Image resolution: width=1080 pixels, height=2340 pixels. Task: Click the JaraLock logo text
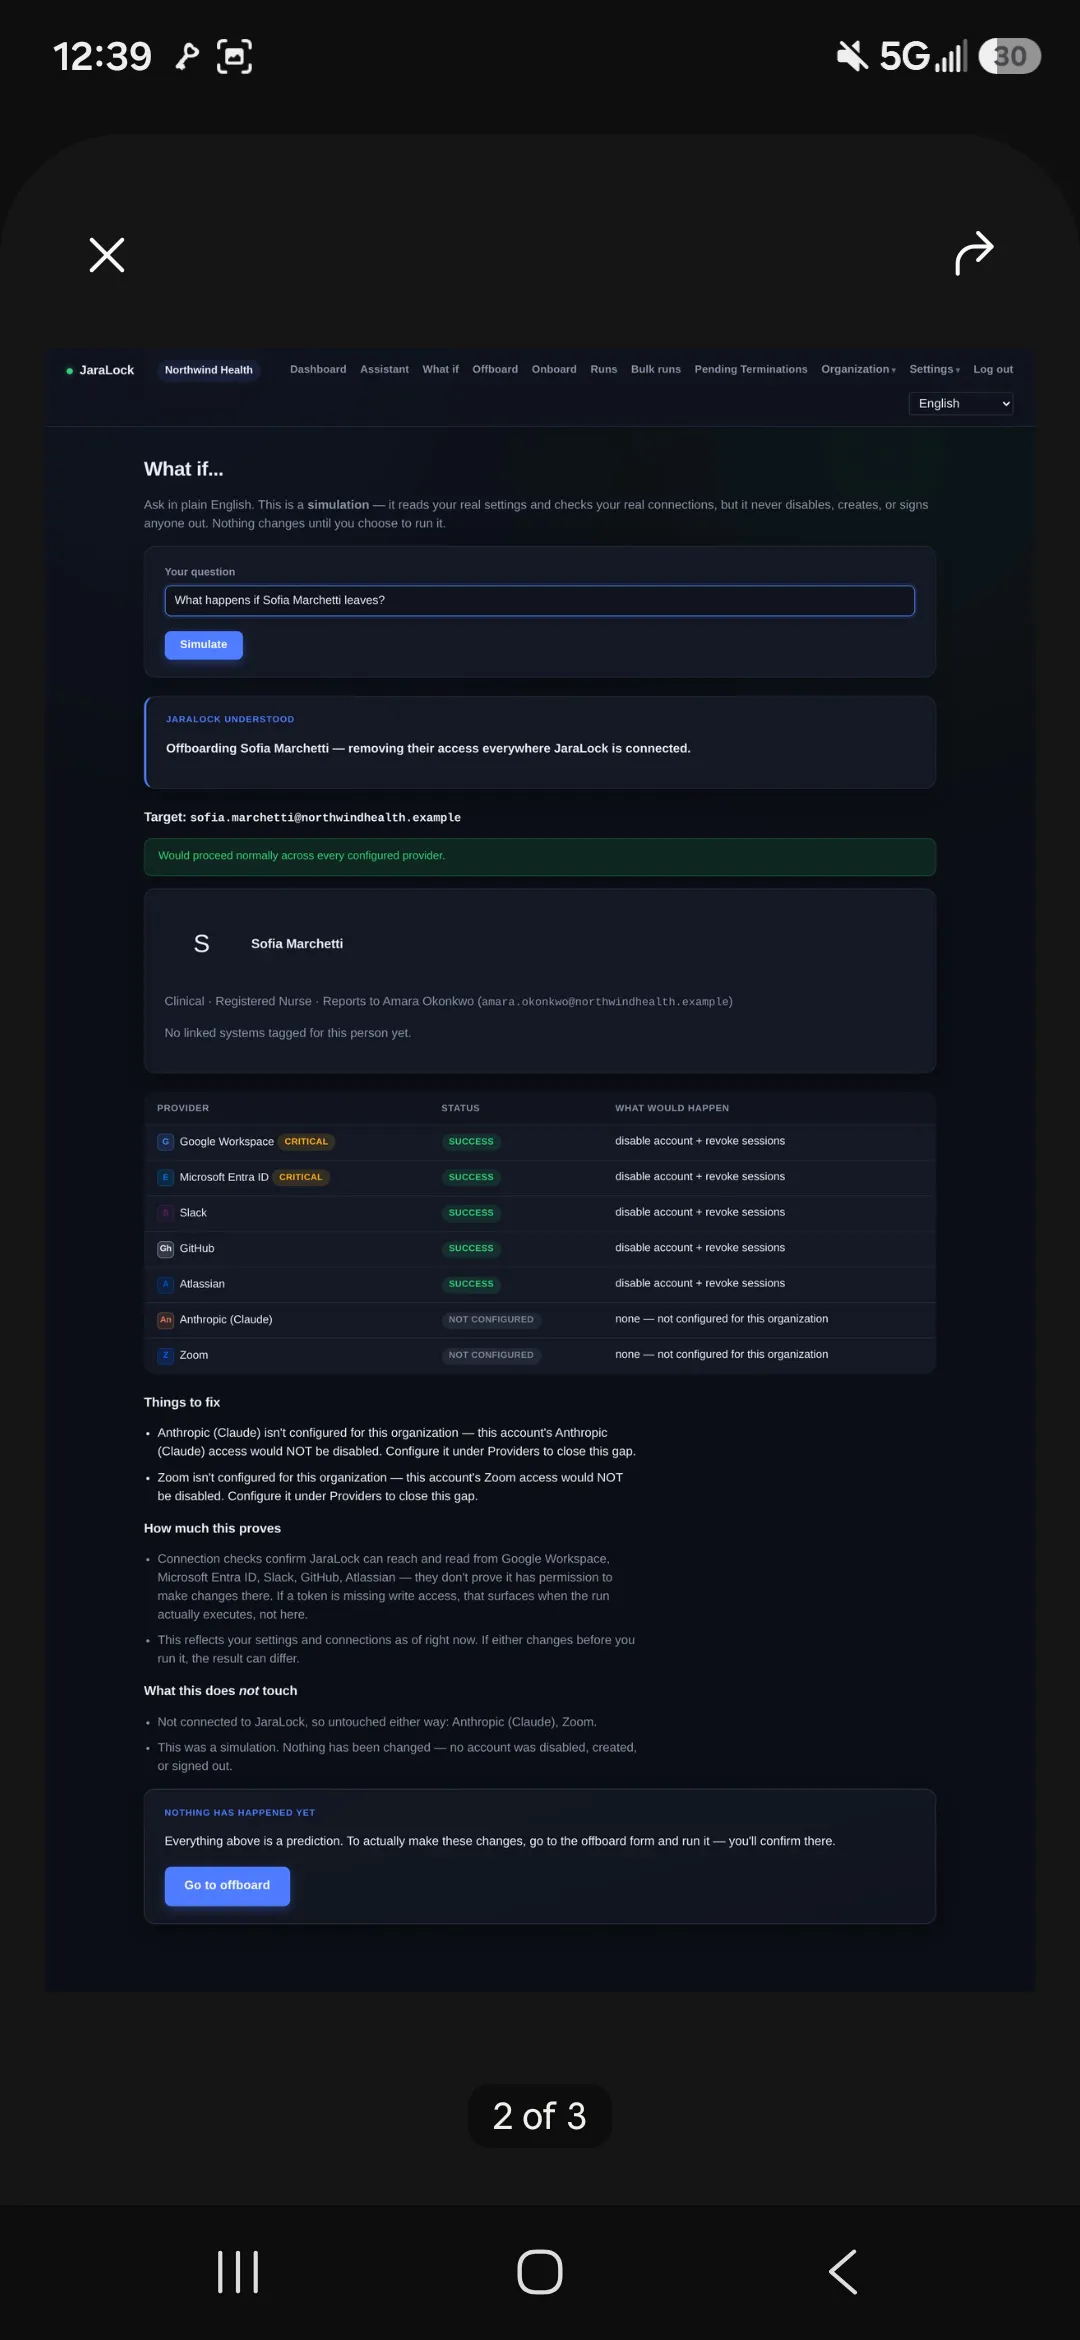point(106,370)
